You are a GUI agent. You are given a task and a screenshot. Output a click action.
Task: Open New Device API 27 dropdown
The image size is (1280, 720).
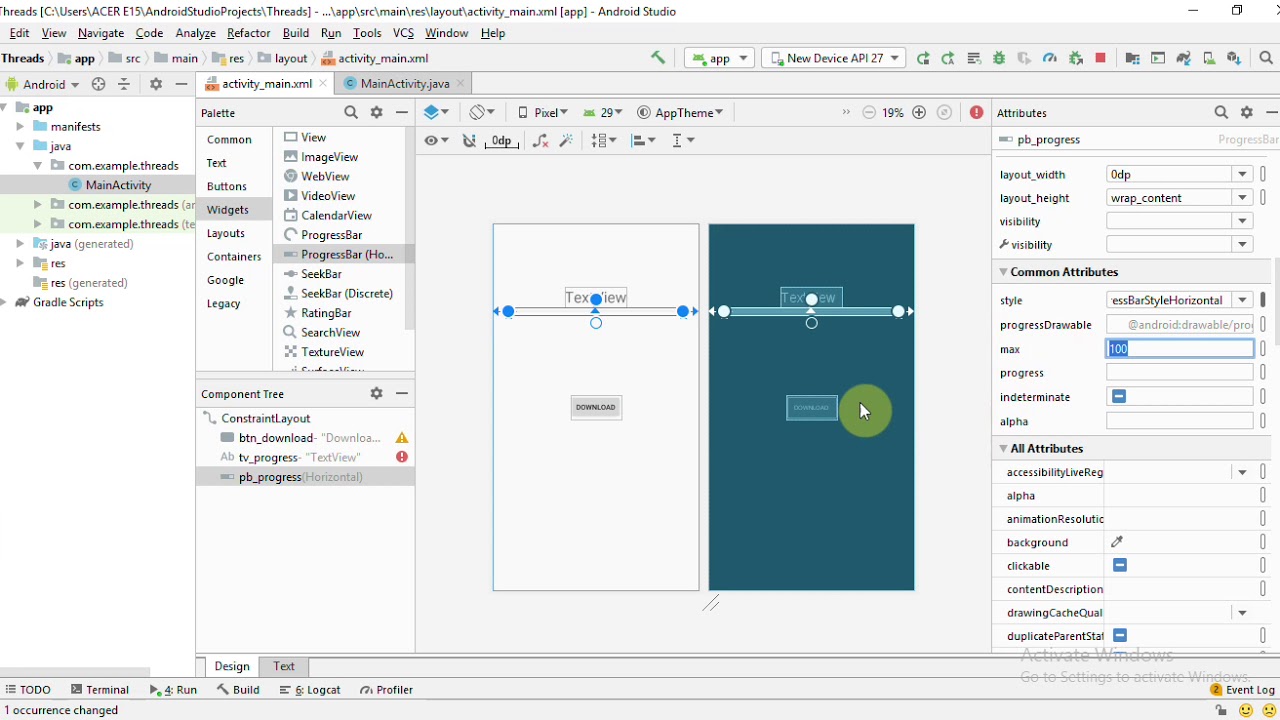tap(834, 58)
